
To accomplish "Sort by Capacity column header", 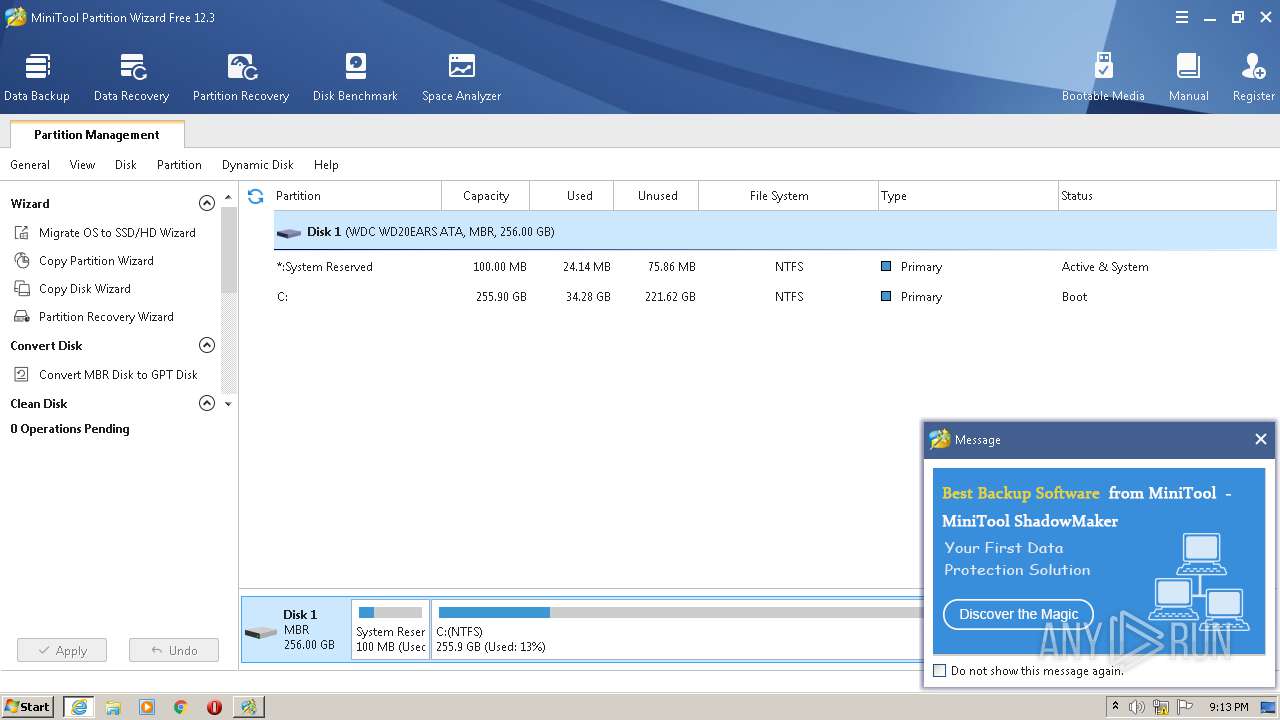I will tap(486, 196).
